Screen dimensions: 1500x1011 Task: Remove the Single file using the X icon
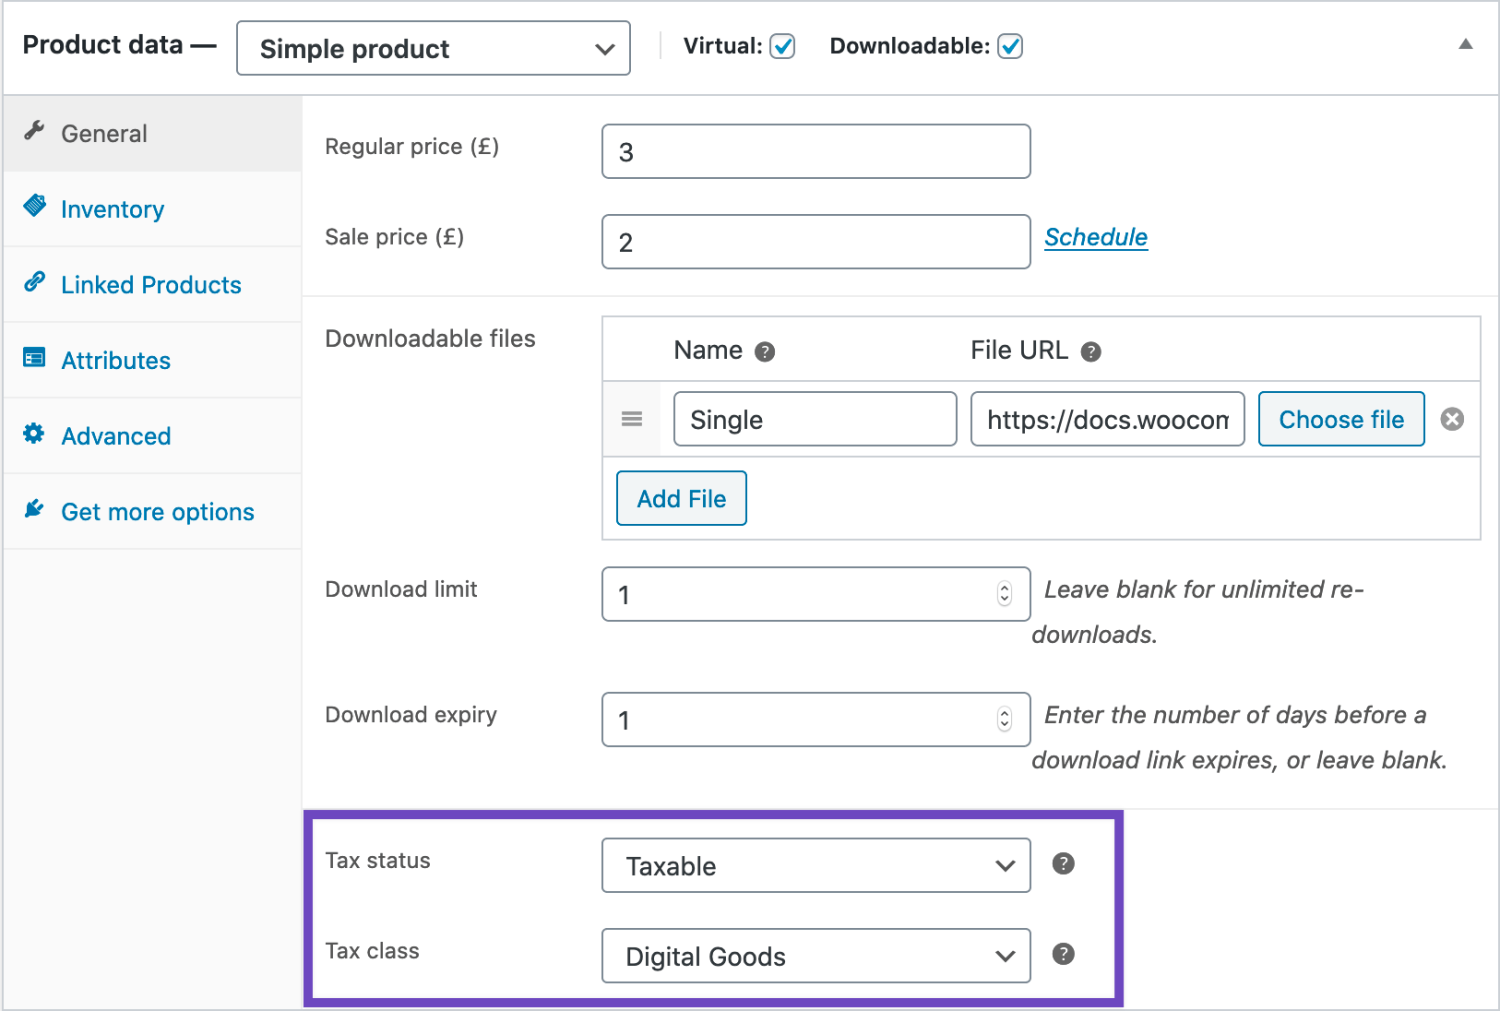(1452, 419)
